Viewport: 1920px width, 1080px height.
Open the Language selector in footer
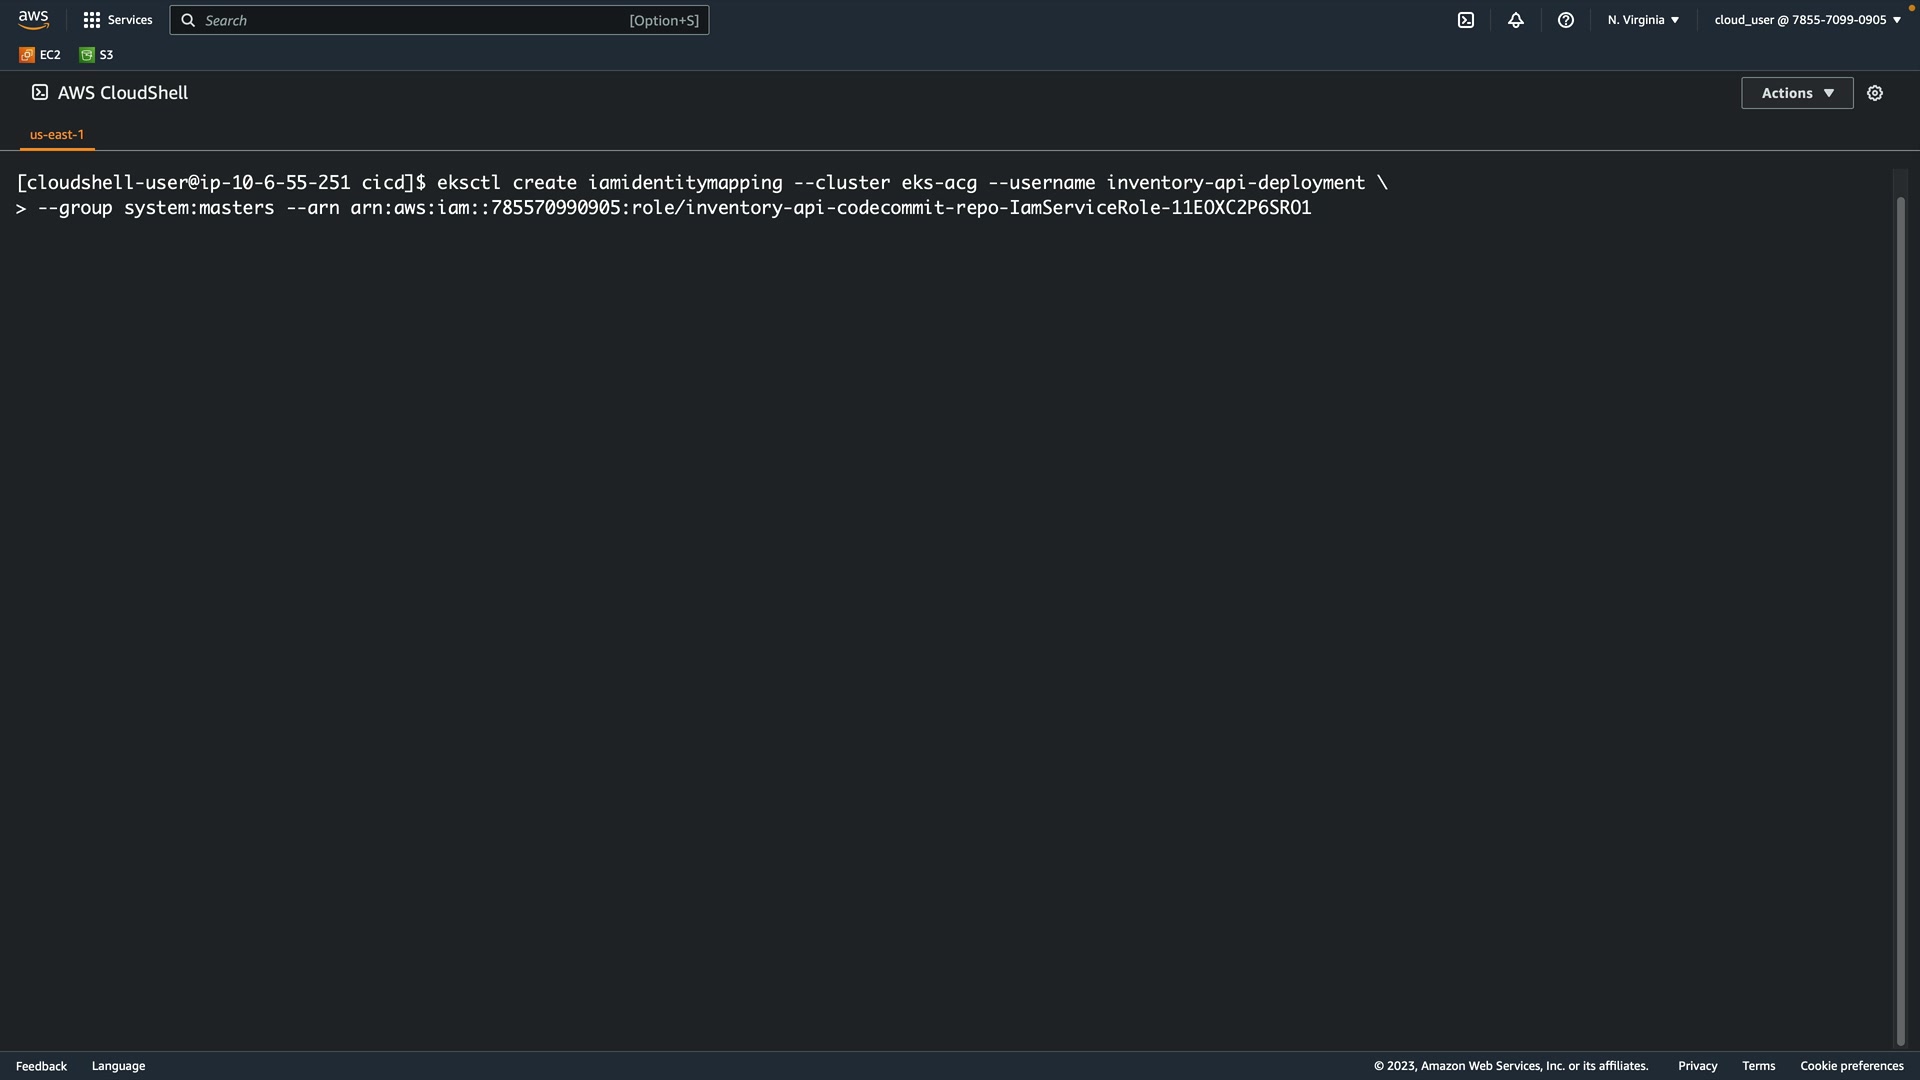click(118, 1066)
